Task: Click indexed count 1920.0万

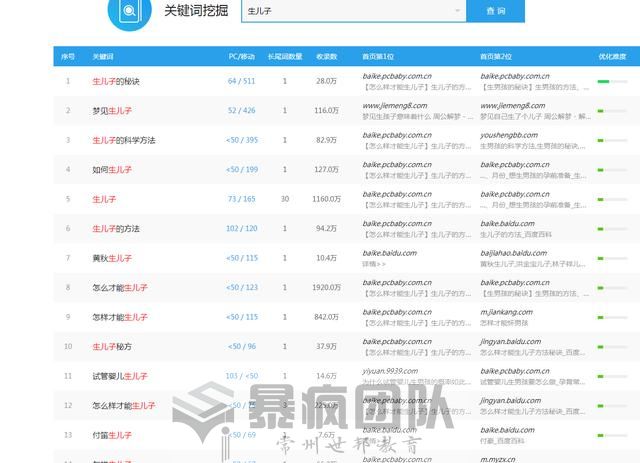Action: 327,287
